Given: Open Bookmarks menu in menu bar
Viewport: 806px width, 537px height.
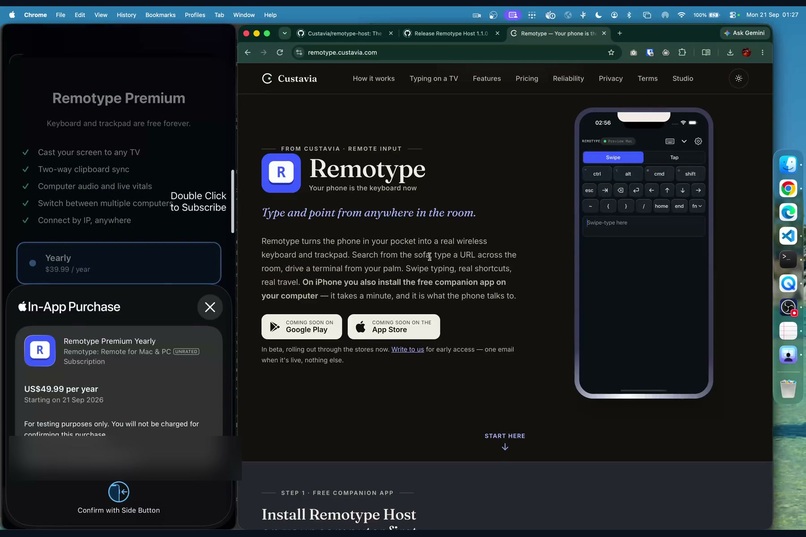Looking at the screenshot, I should [x=160, y=15].
